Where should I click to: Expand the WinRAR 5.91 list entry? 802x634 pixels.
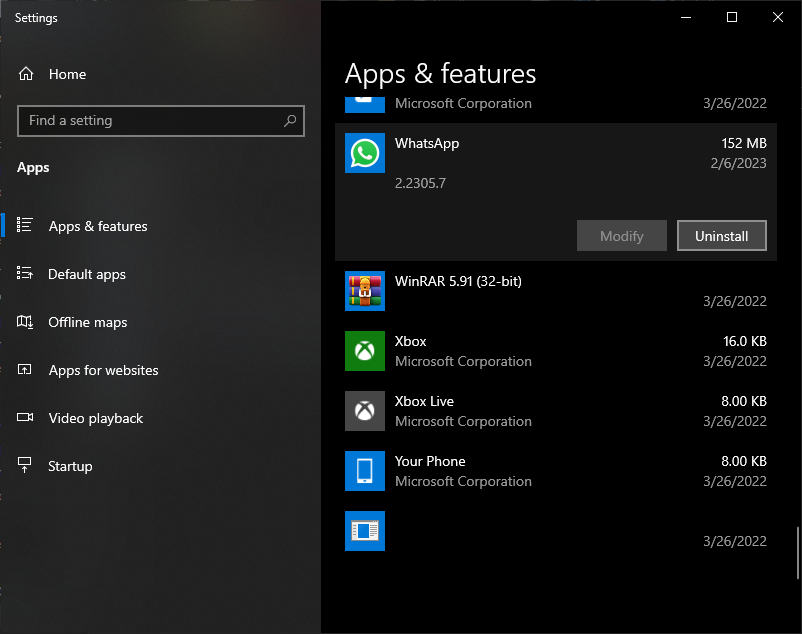point(555,291)
